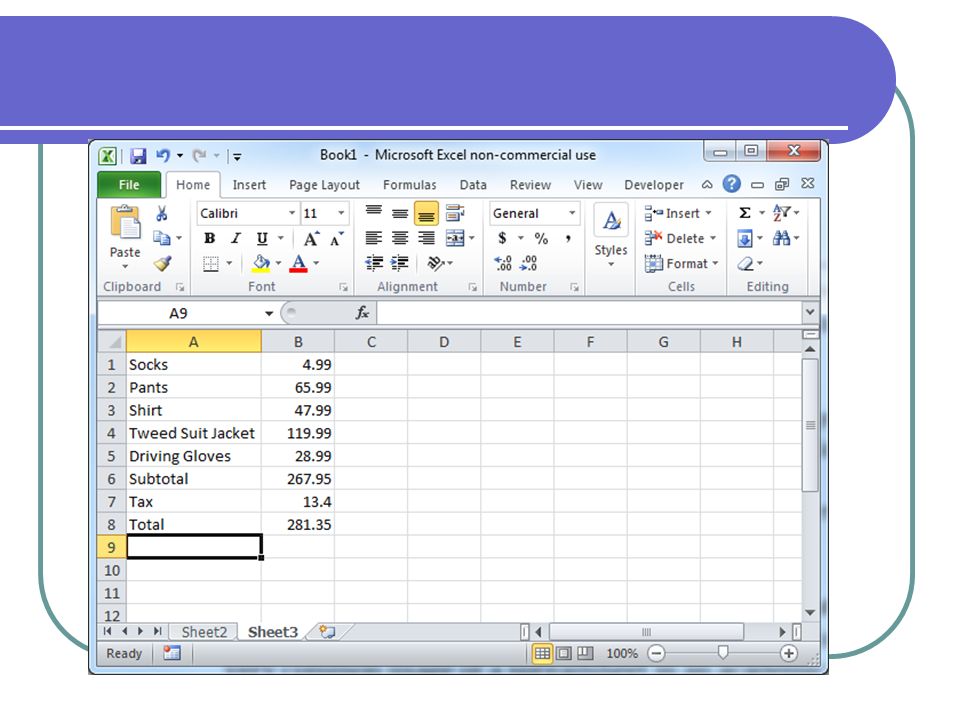Click the Middle Align icon
The height and width of the screenshot is (720, 960).
click(400, 213)
